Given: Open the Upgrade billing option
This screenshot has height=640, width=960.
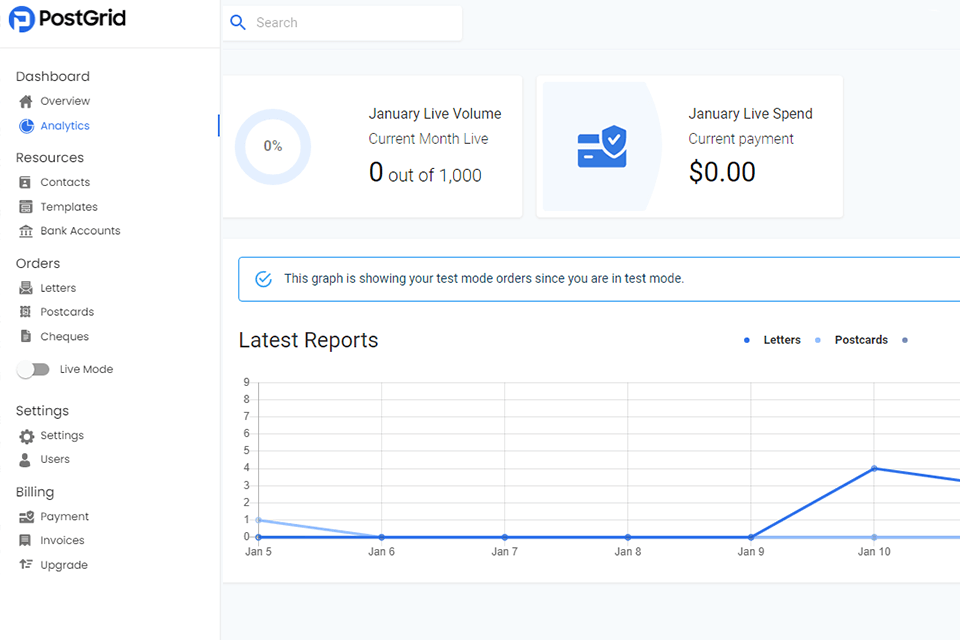Looking at the screenshot, I should tap(63, 565).
